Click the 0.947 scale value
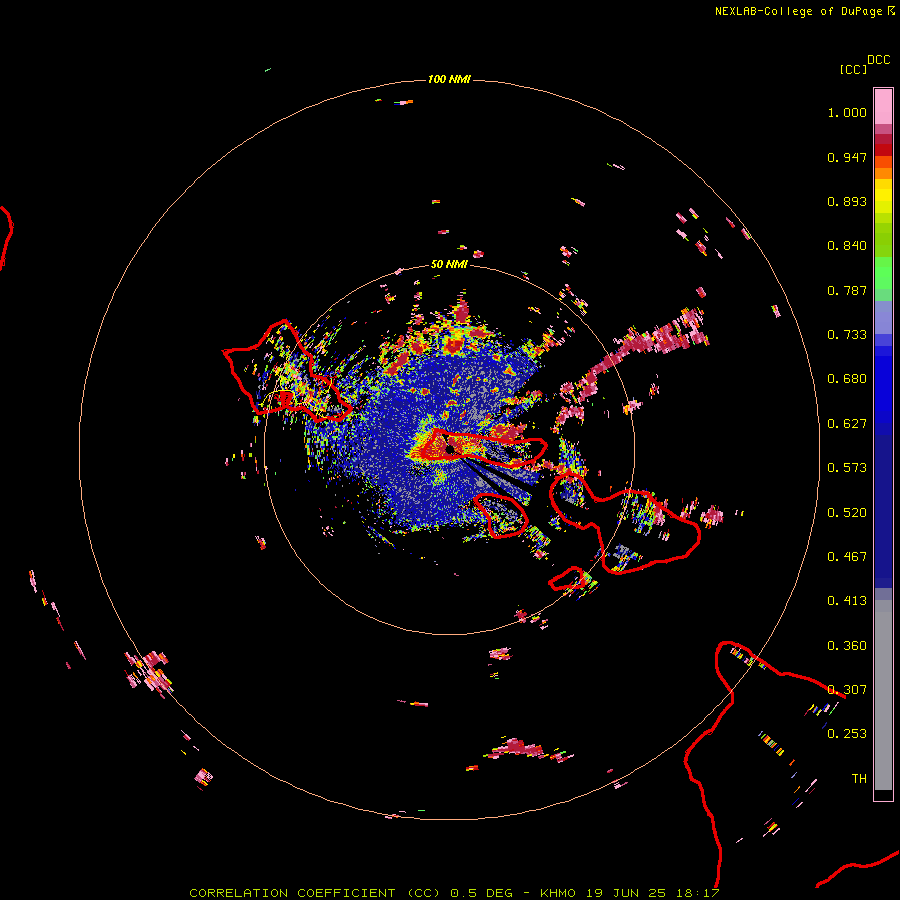900x900 pixels. tap(847, 157)
